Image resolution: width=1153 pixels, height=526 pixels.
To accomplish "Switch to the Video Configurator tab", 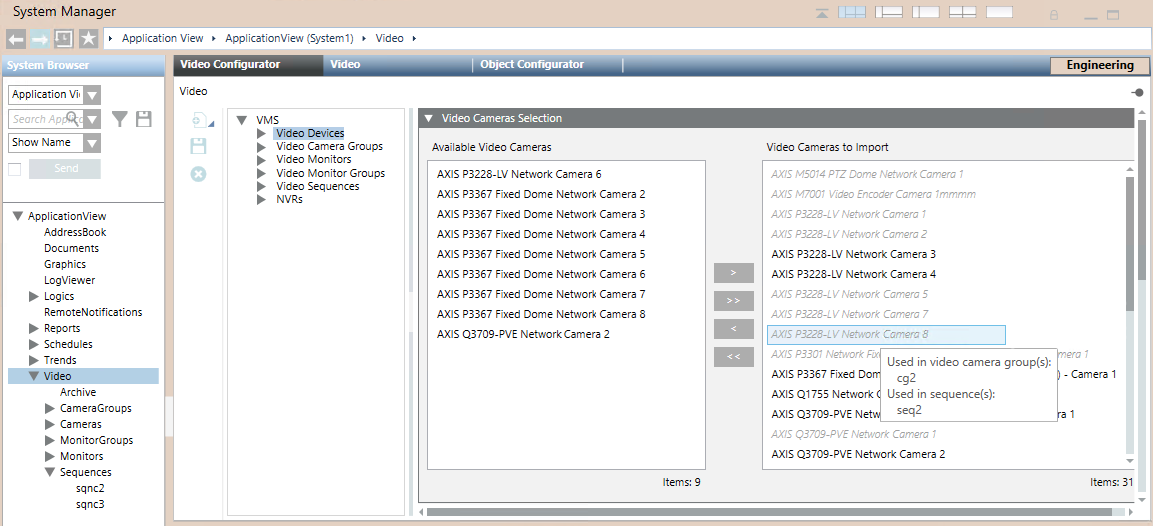I will [x=248, y=65].
